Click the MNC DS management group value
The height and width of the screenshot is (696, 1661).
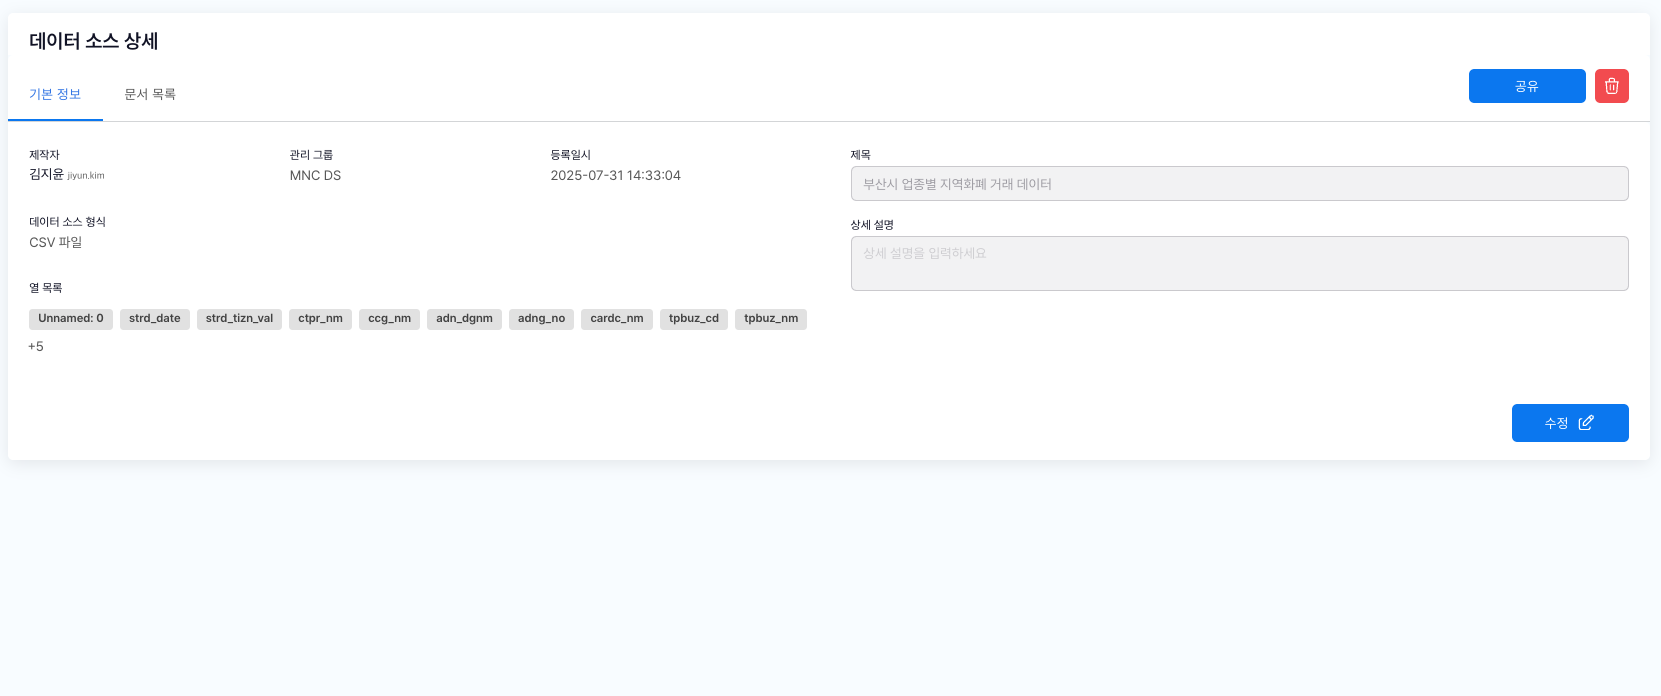(315, 176)
